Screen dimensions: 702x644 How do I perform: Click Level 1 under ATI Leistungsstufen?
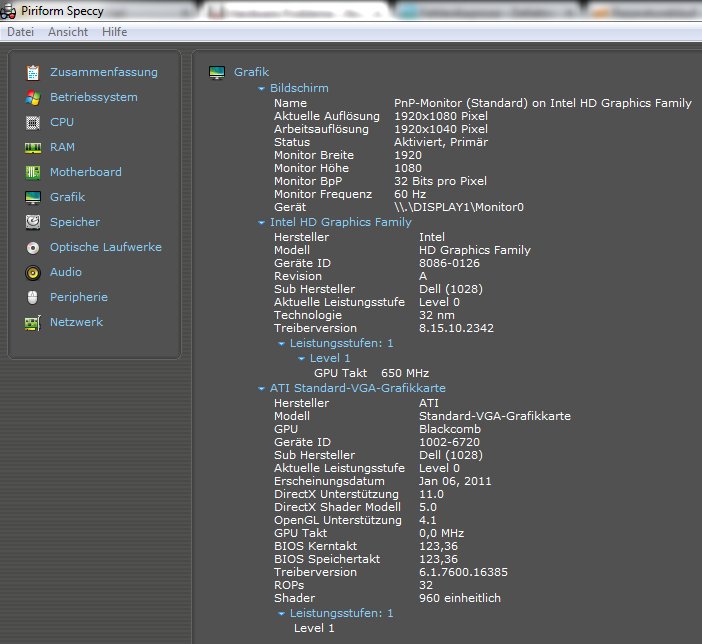(x=314, y=628)
